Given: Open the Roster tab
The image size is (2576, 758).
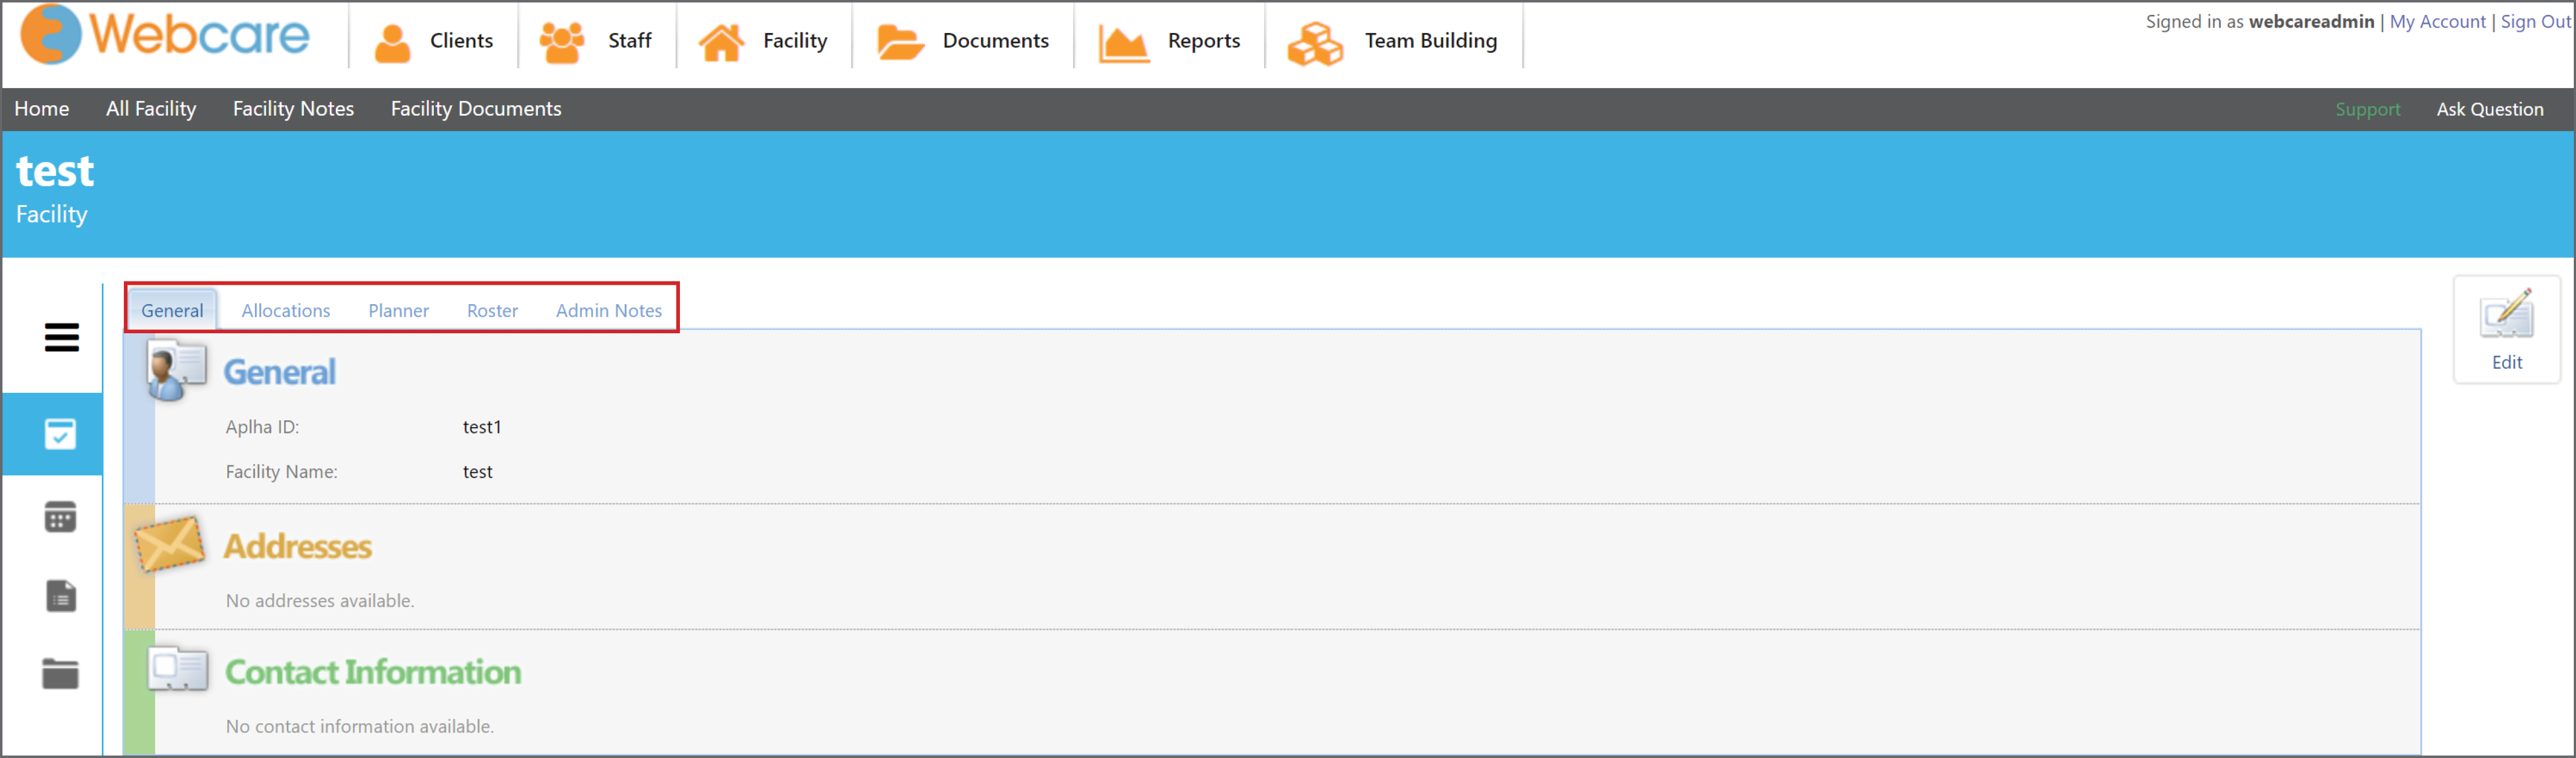Looking at the screenshot, I should pos(492,310).
